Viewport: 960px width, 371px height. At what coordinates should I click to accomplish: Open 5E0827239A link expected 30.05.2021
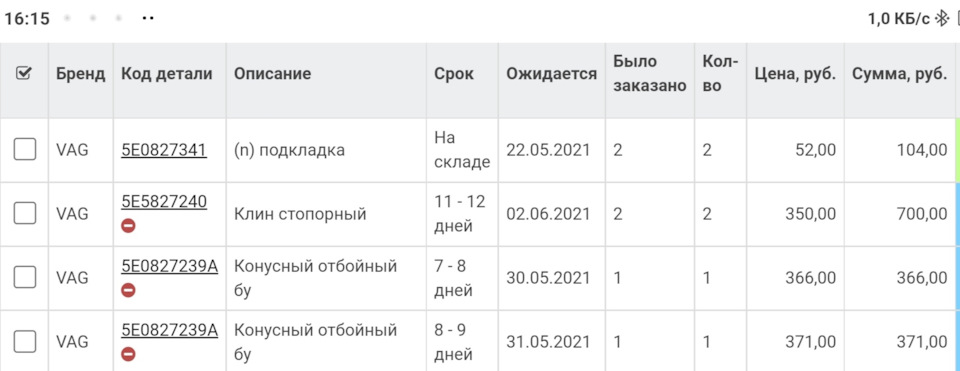[170, 266]
